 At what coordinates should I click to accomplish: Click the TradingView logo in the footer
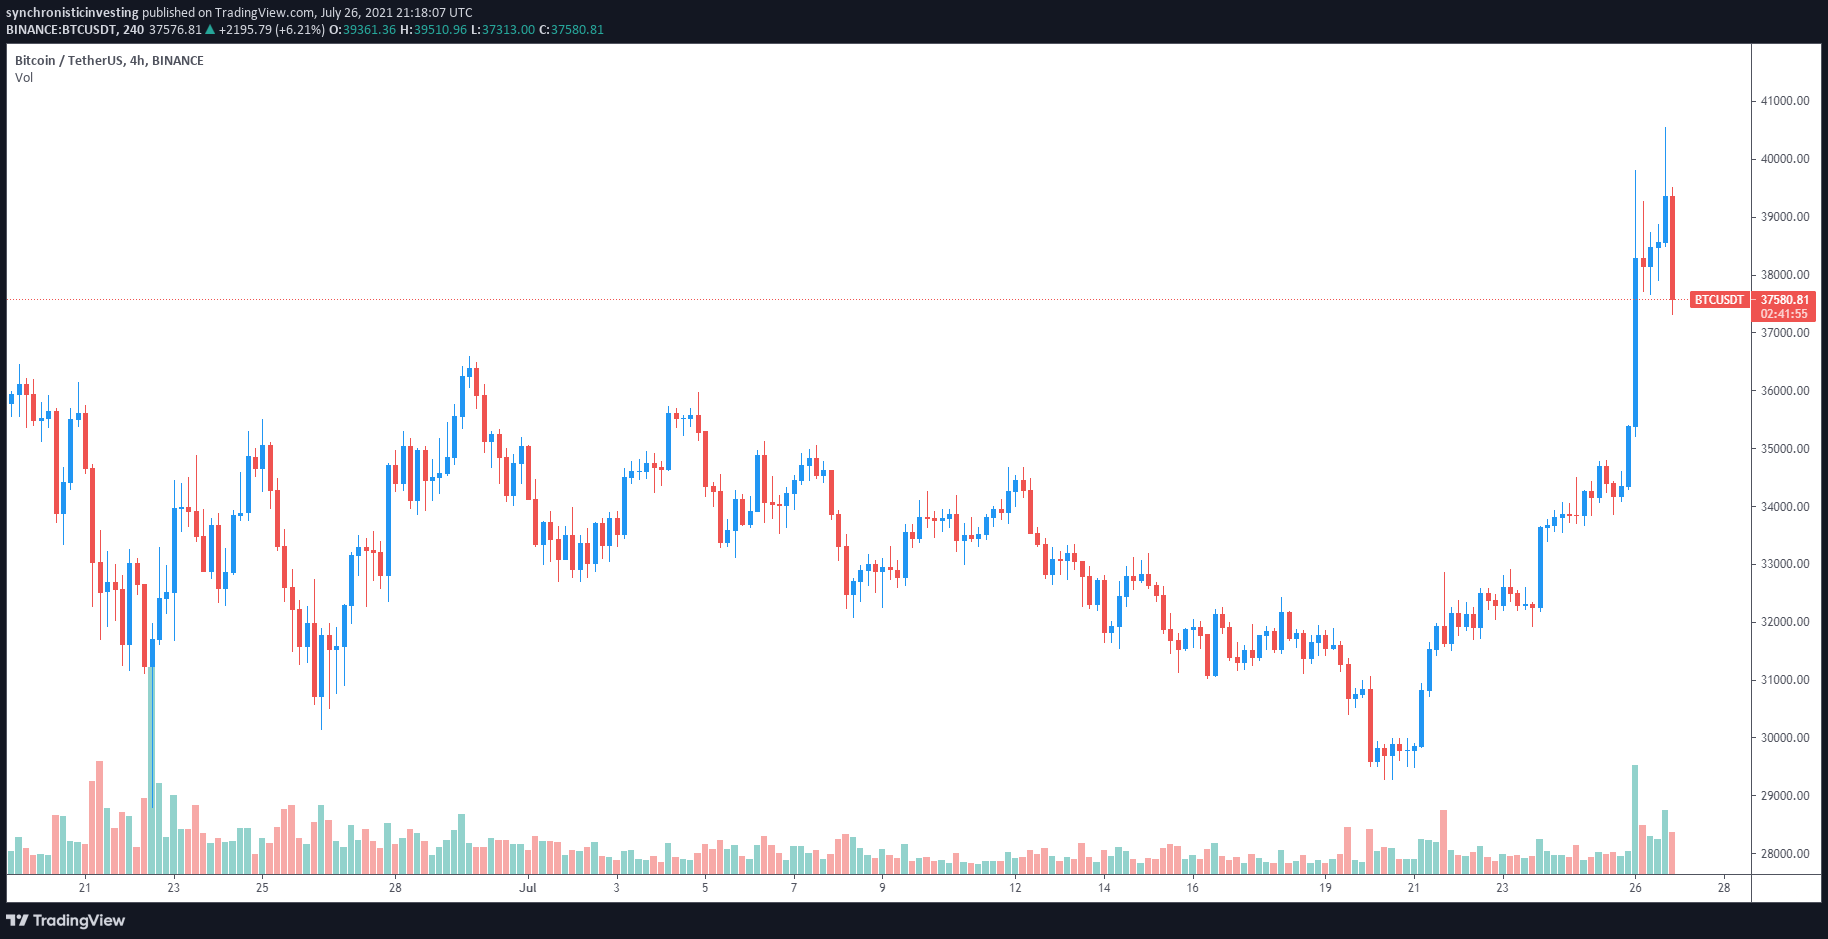(66, 920)
